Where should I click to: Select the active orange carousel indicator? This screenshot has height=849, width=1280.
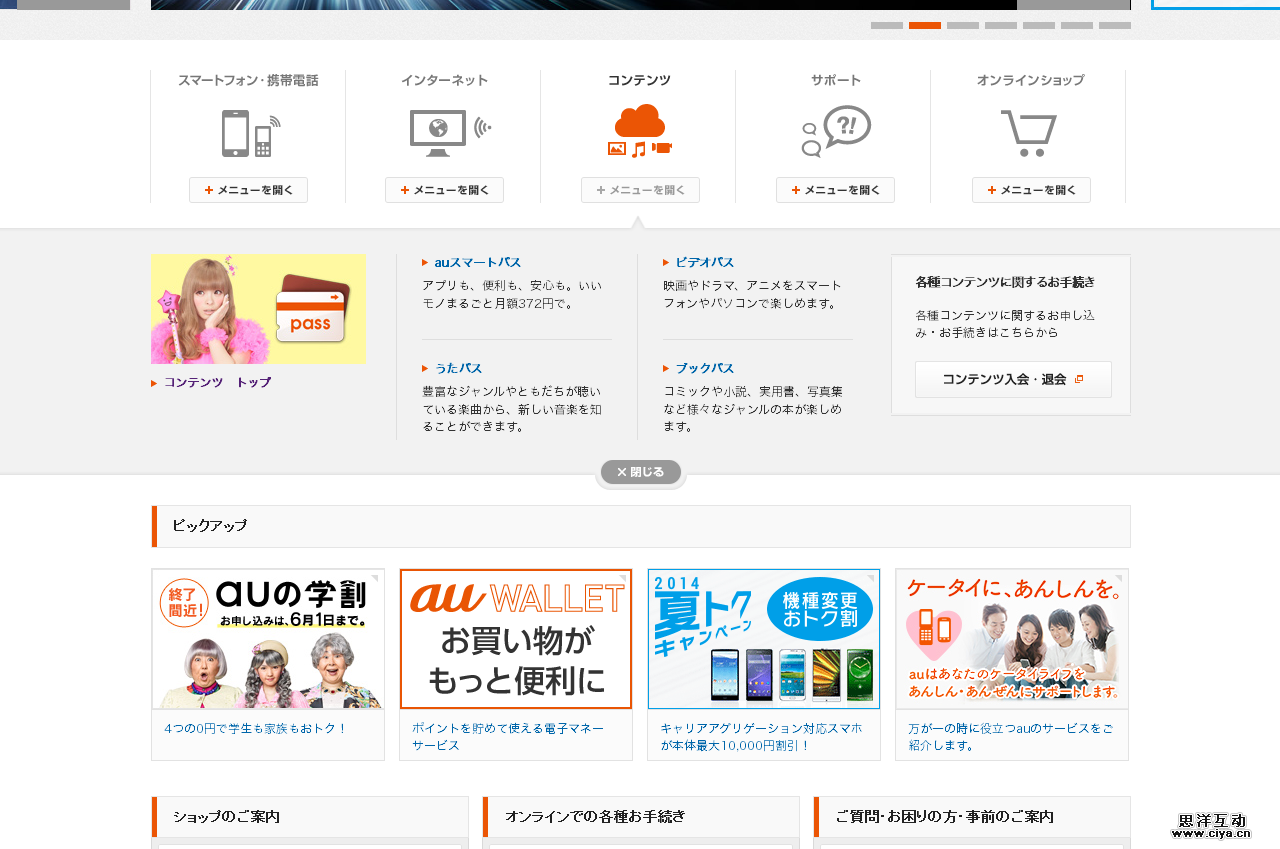pos(925,25)
